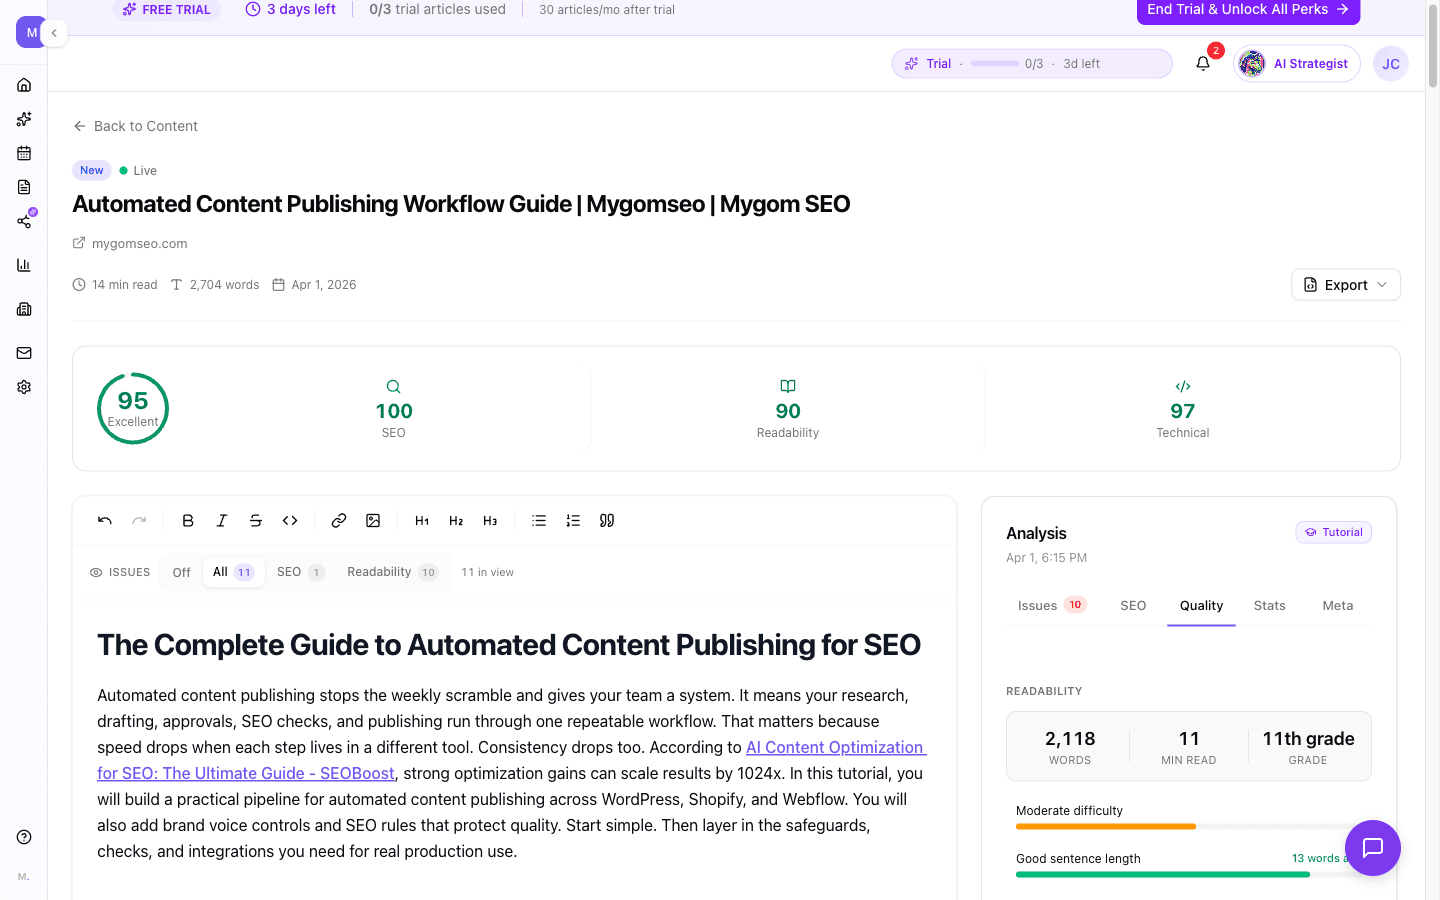Open the Meta tab in the Analysis panel
Screen dimensions: 1440x900
[1337, 605]
